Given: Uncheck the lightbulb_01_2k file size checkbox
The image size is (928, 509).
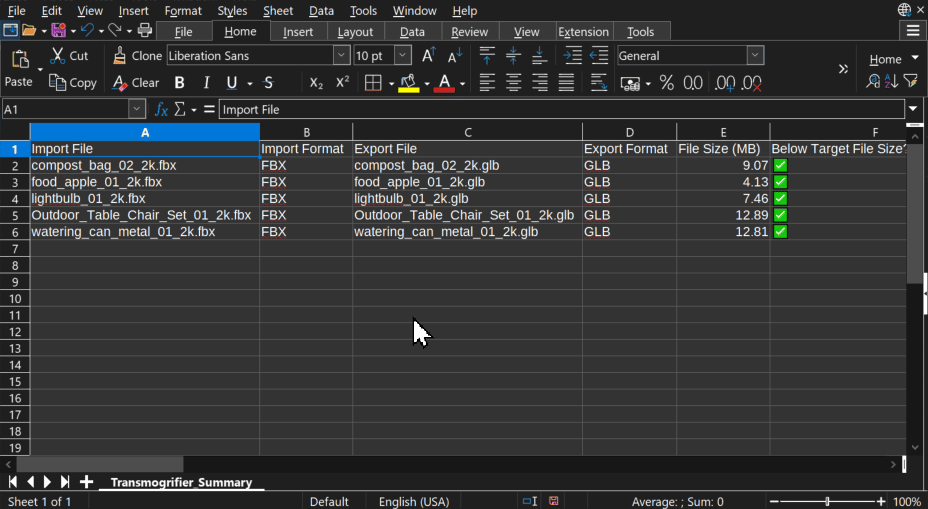Looking at the screenshot, I should 781,199.
